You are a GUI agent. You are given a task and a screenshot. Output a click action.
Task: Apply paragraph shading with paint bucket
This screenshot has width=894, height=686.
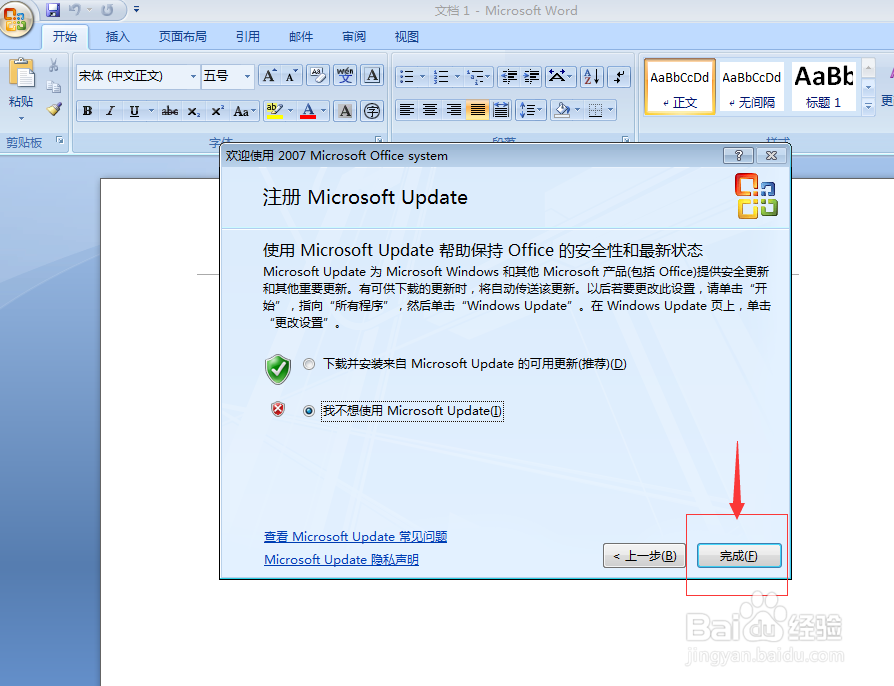click(562, 109)
